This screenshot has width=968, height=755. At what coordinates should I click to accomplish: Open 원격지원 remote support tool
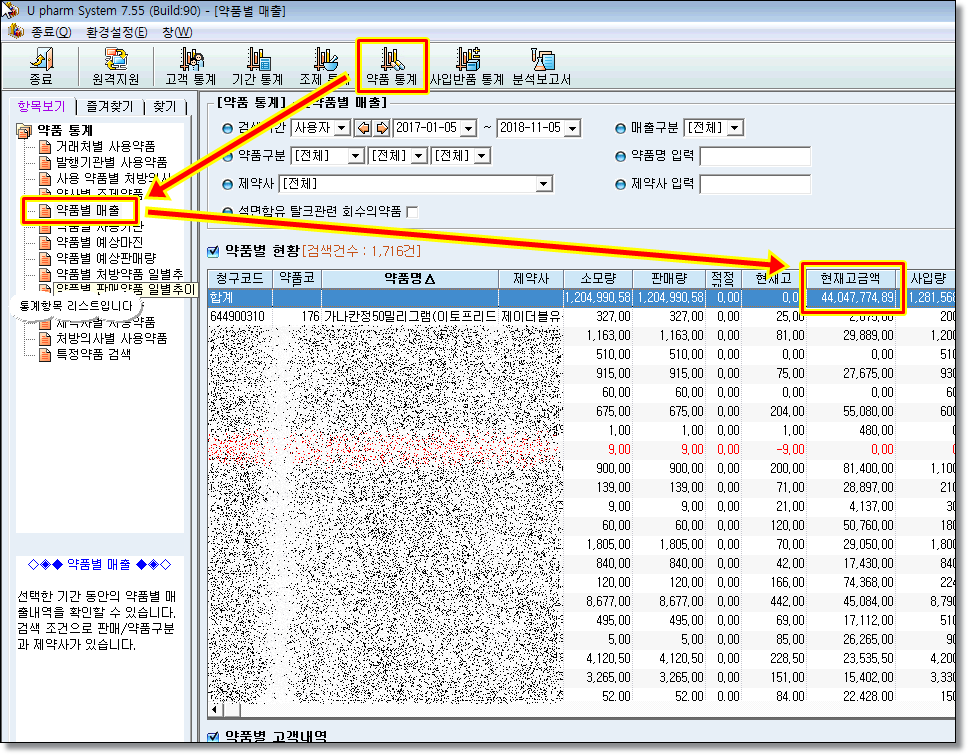[115, 66]
